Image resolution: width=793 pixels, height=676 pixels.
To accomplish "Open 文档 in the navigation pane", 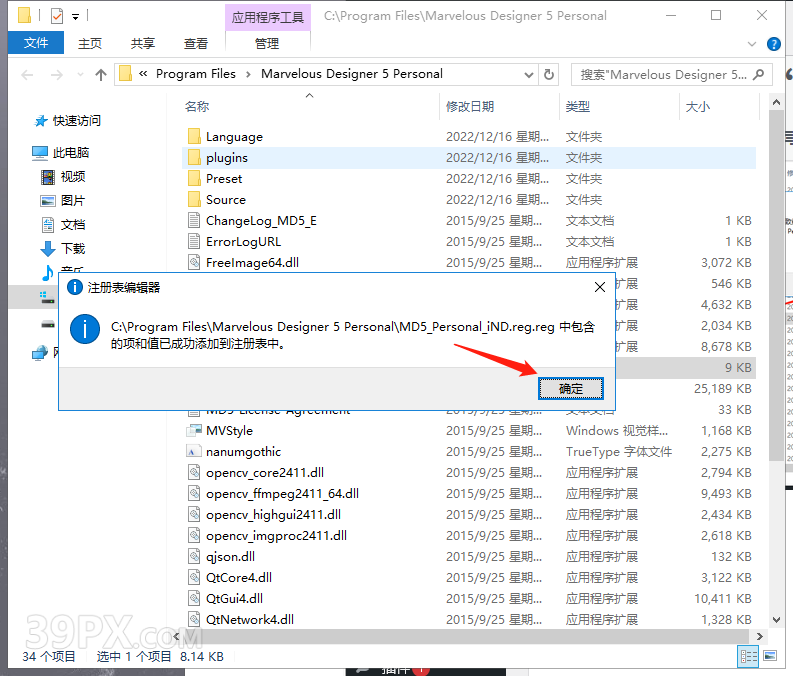I will (73, 224).
